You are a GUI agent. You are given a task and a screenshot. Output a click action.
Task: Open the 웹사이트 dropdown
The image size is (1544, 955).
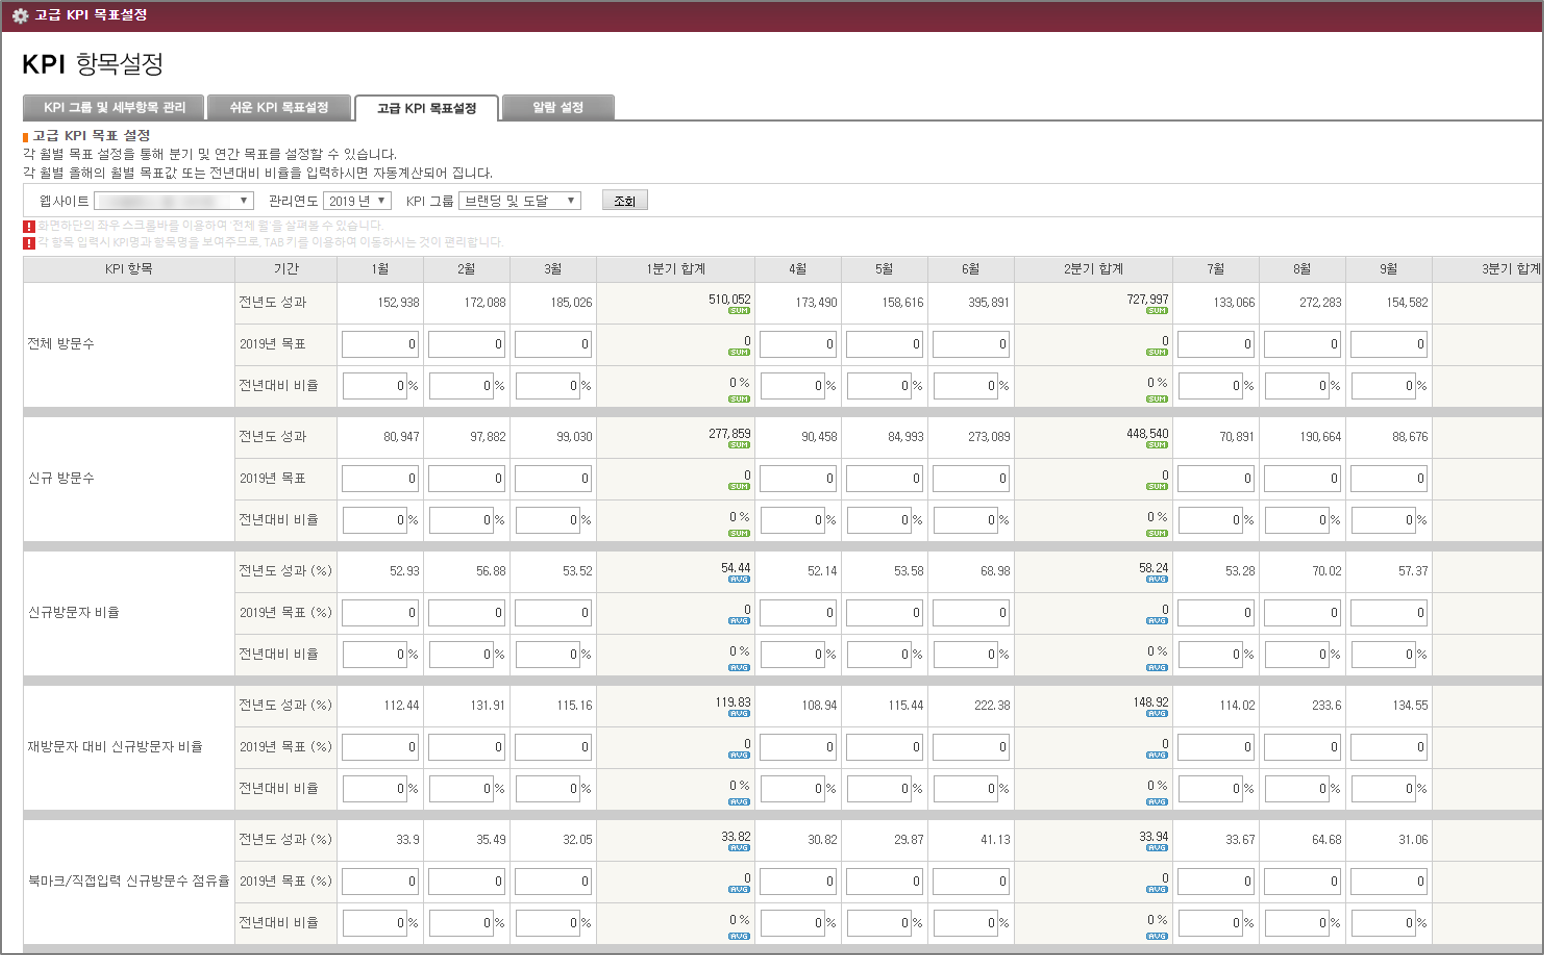(x=173, y=201)
